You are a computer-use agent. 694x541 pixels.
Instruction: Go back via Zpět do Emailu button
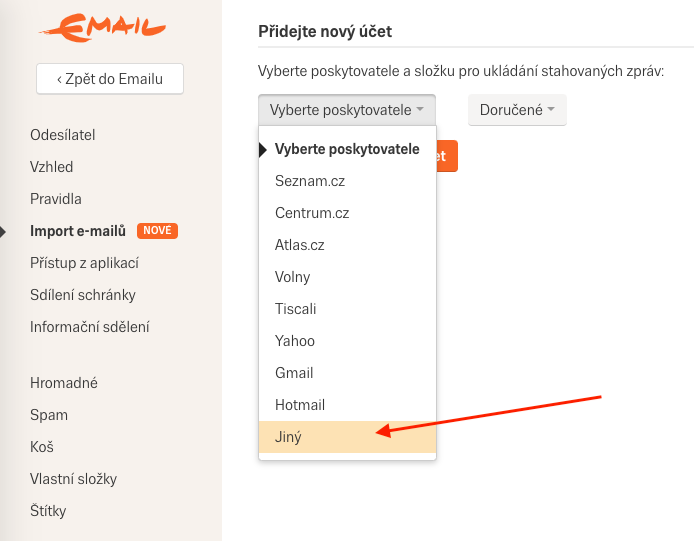click(x=110, y=79)
